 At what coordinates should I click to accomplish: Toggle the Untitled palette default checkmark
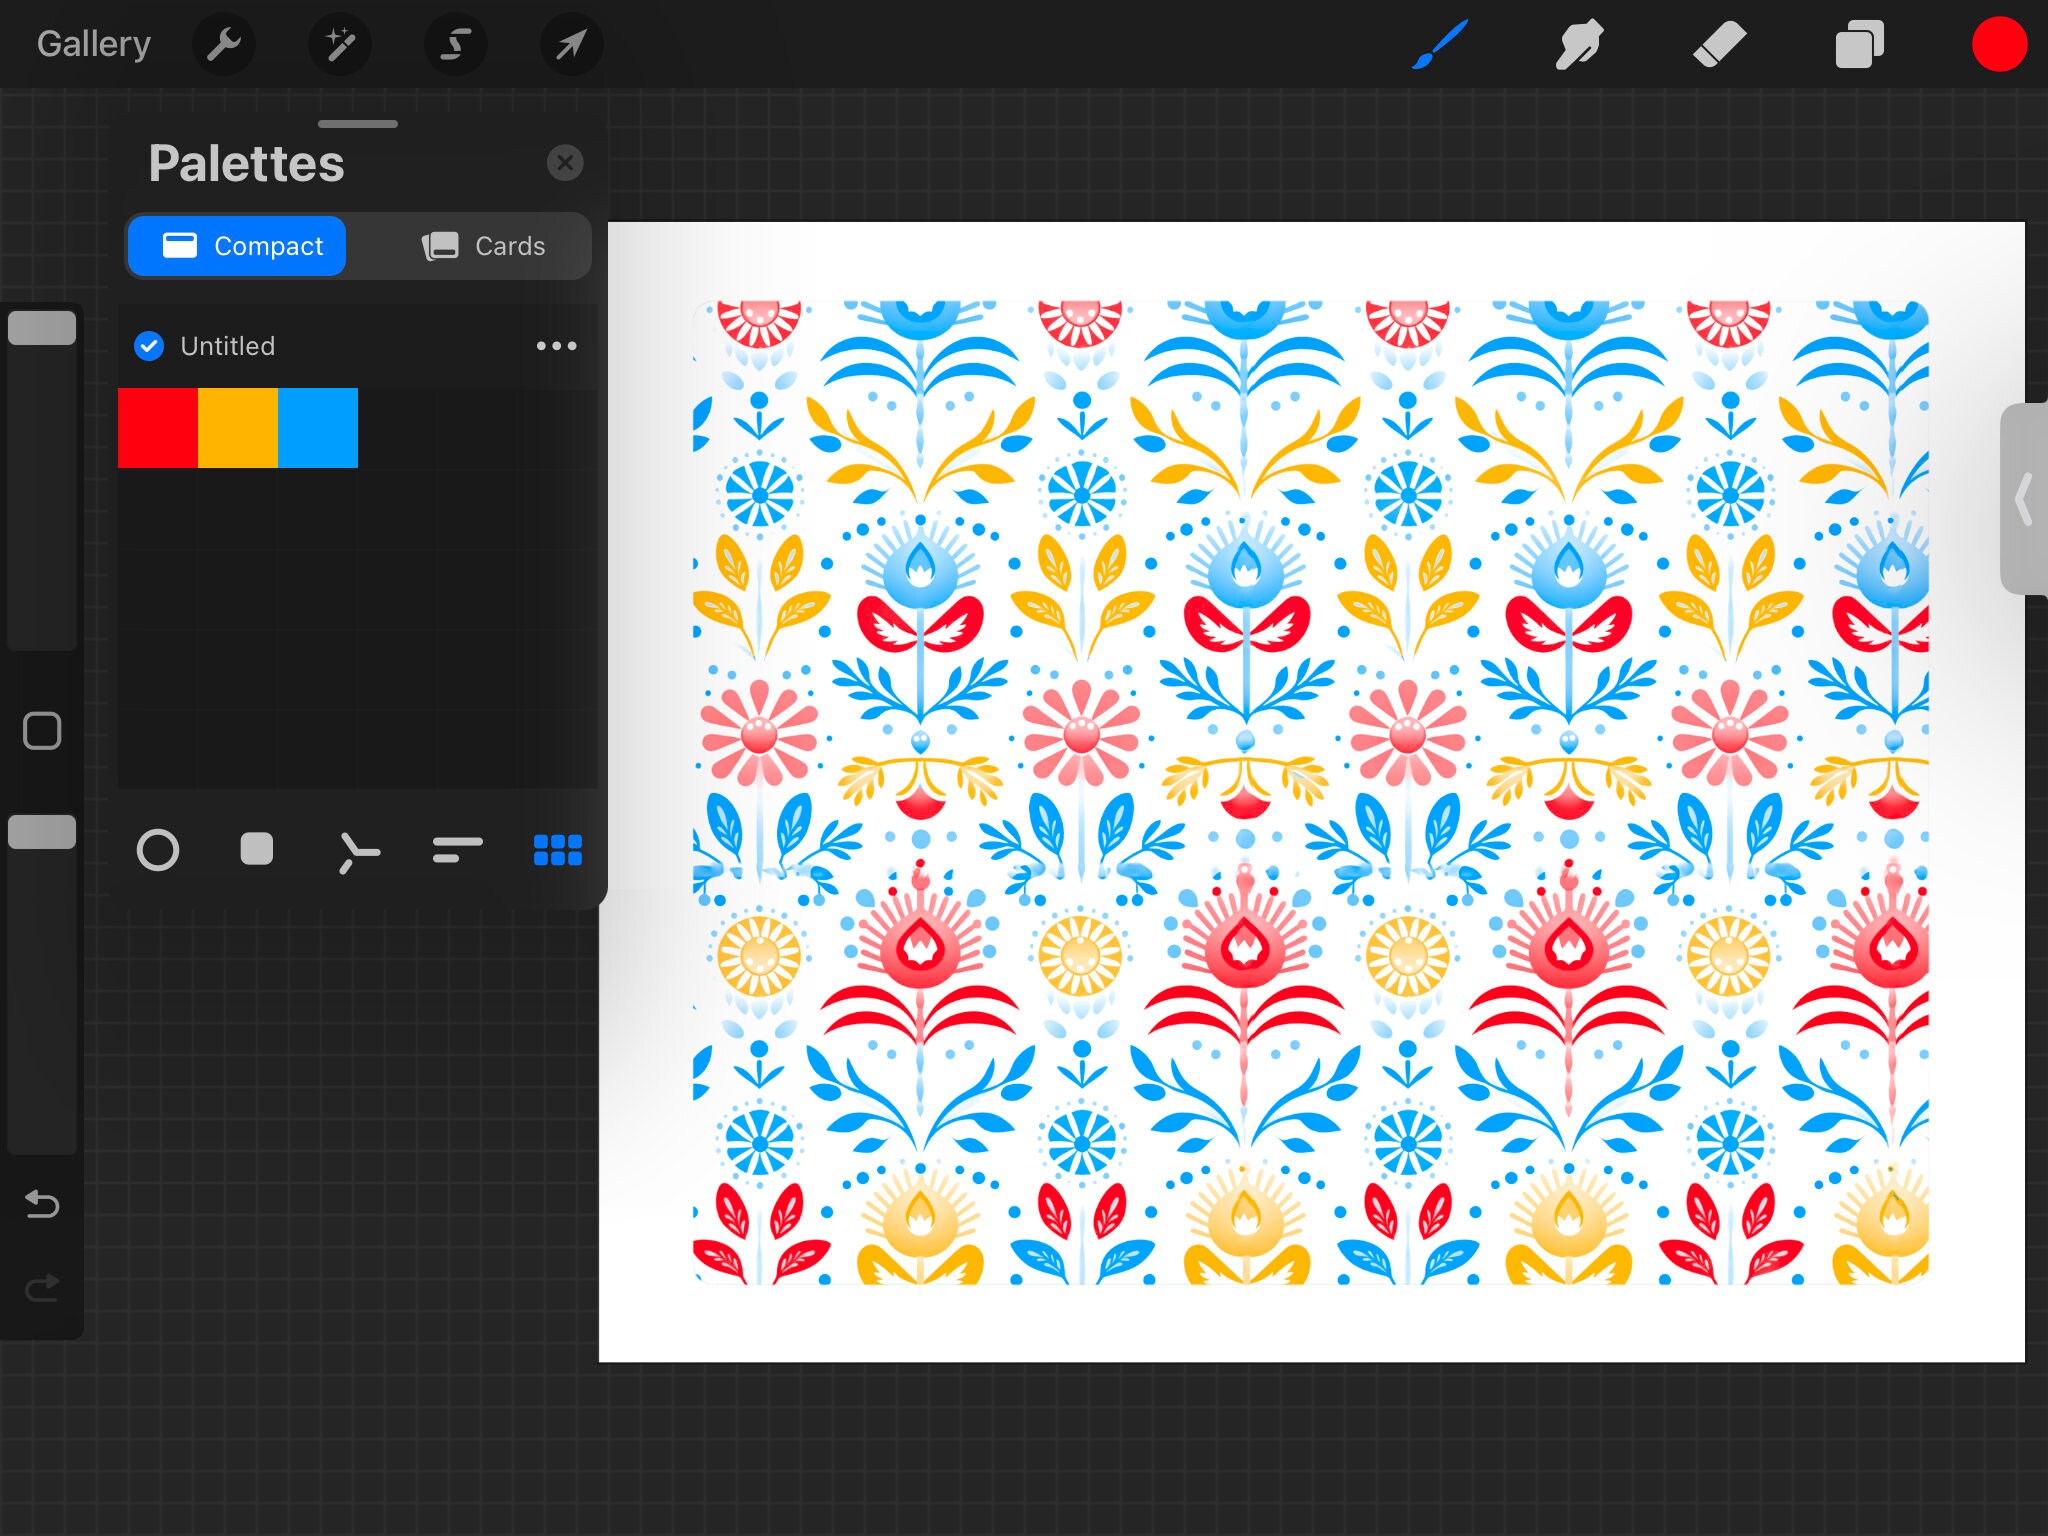click(x=149, y=346)
